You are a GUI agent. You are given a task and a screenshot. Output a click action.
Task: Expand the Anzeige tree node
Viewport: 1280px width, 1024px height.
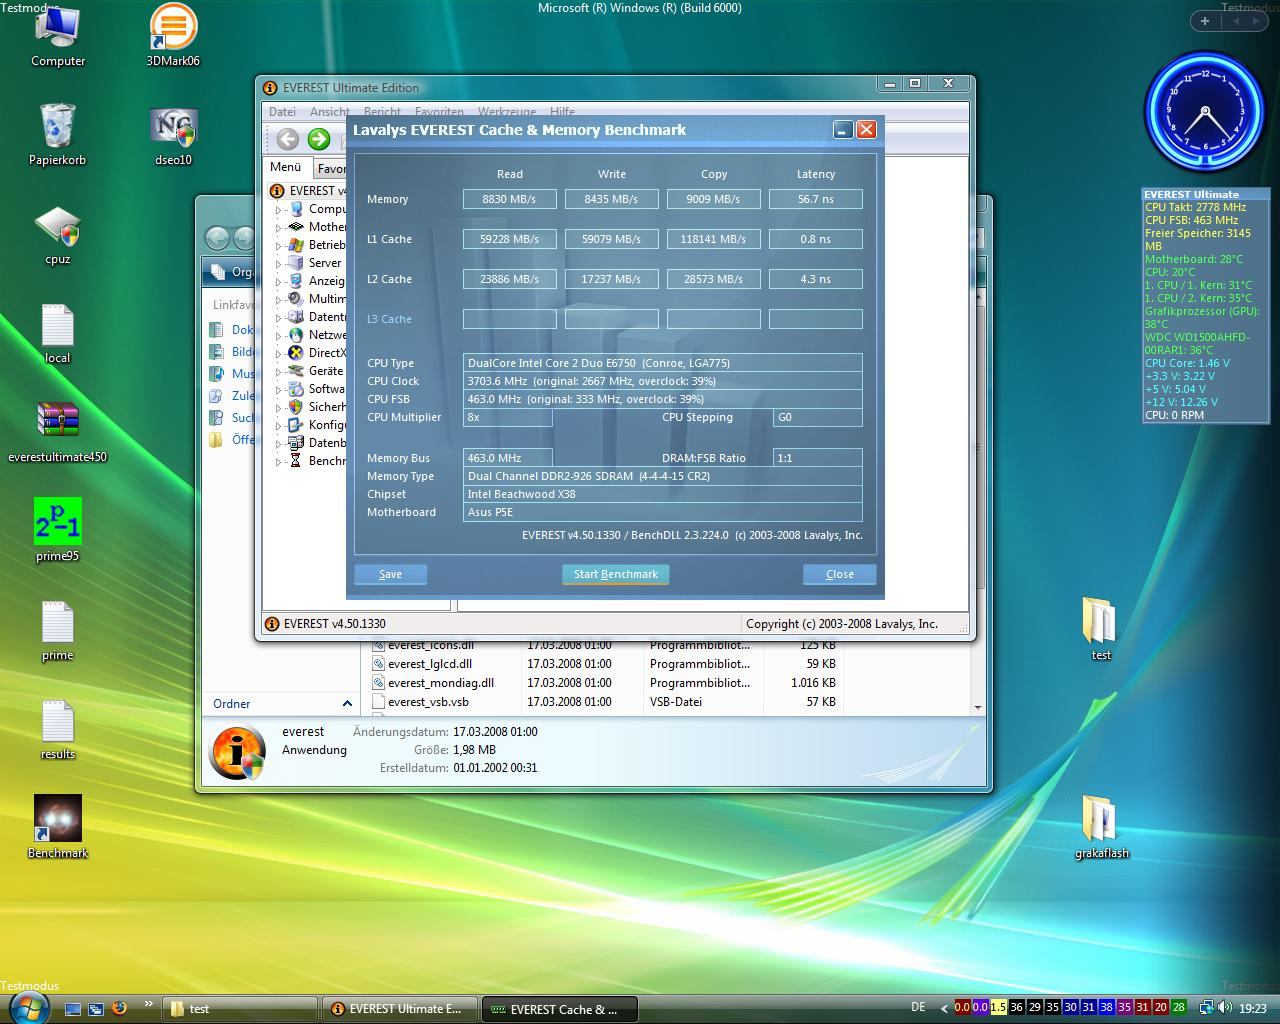(279, 281)
